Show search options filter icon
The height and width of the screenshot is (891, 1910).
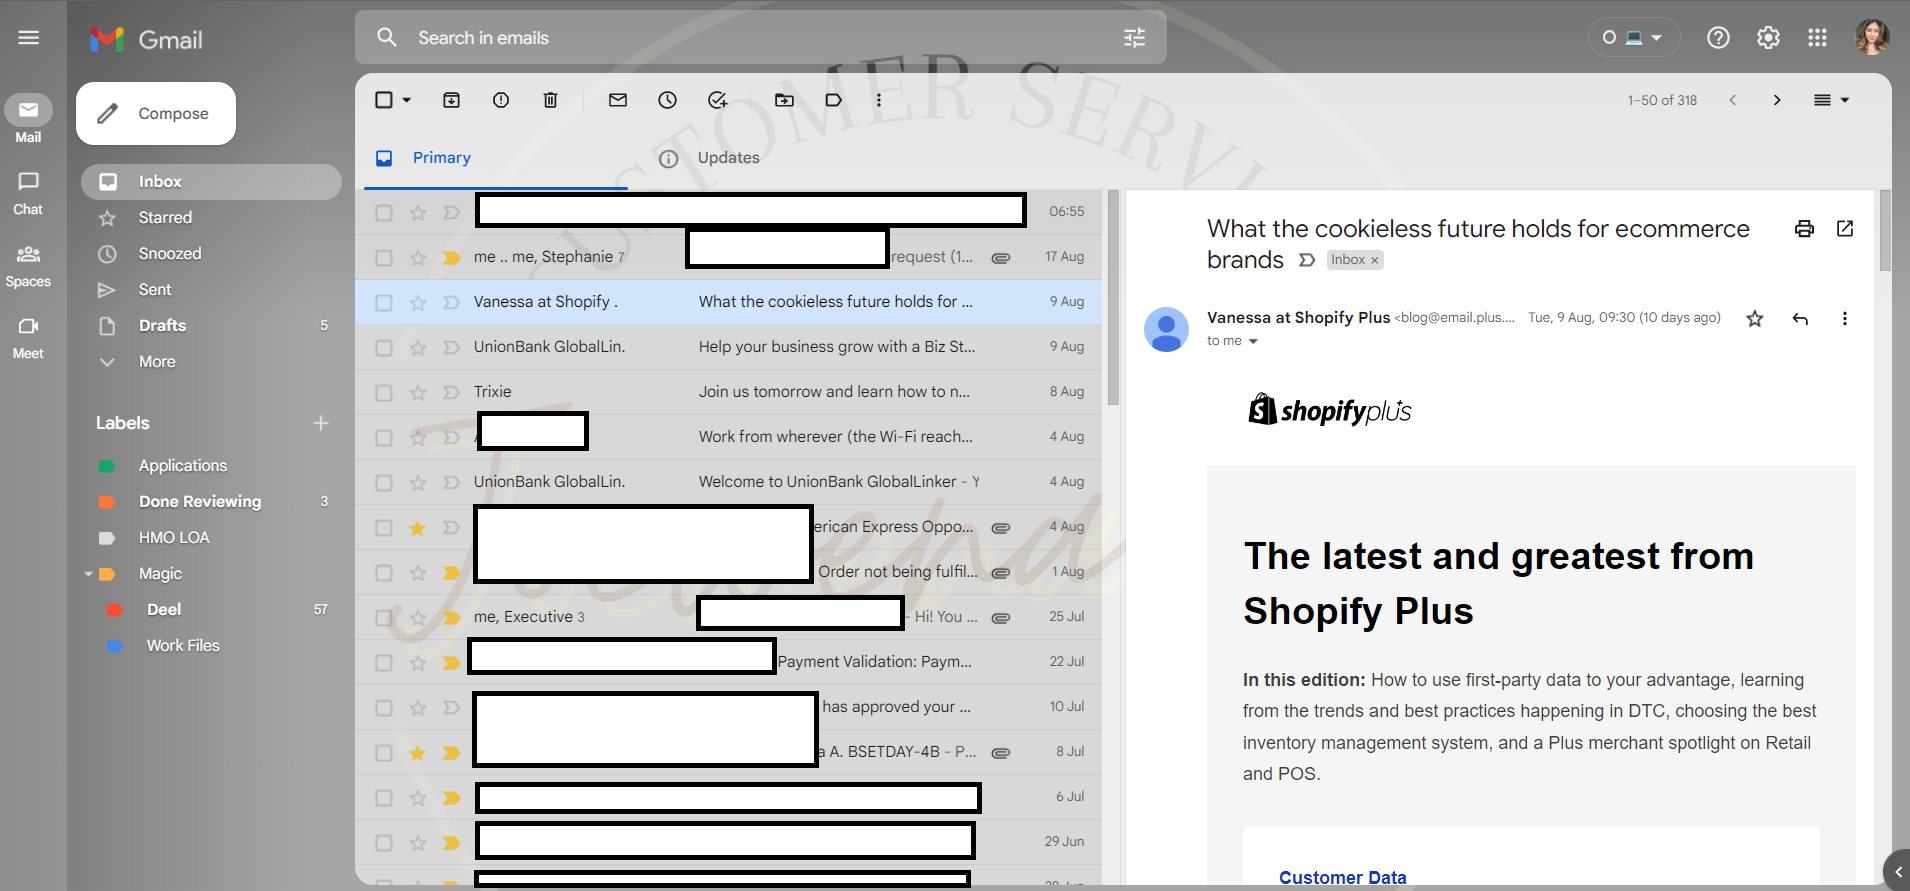[x=1134, y=38]
